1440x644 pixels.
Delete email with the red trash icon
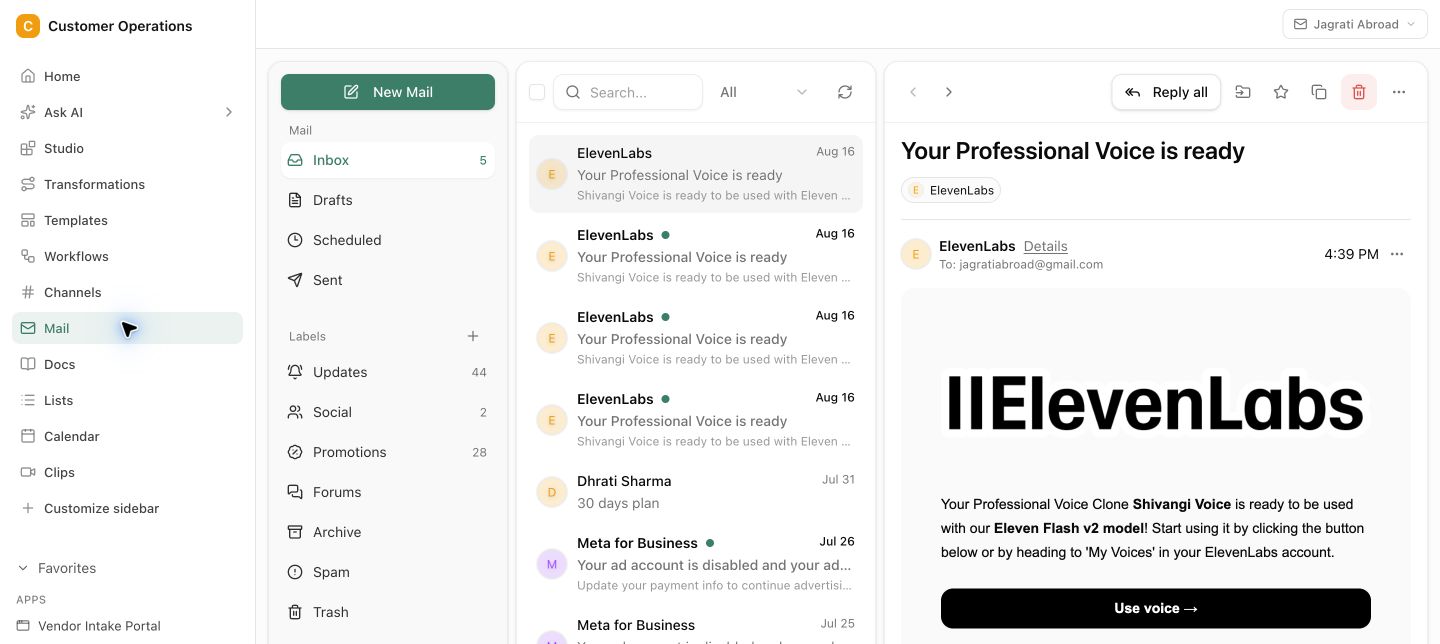pyautogui.click(x=1359, y=92)
